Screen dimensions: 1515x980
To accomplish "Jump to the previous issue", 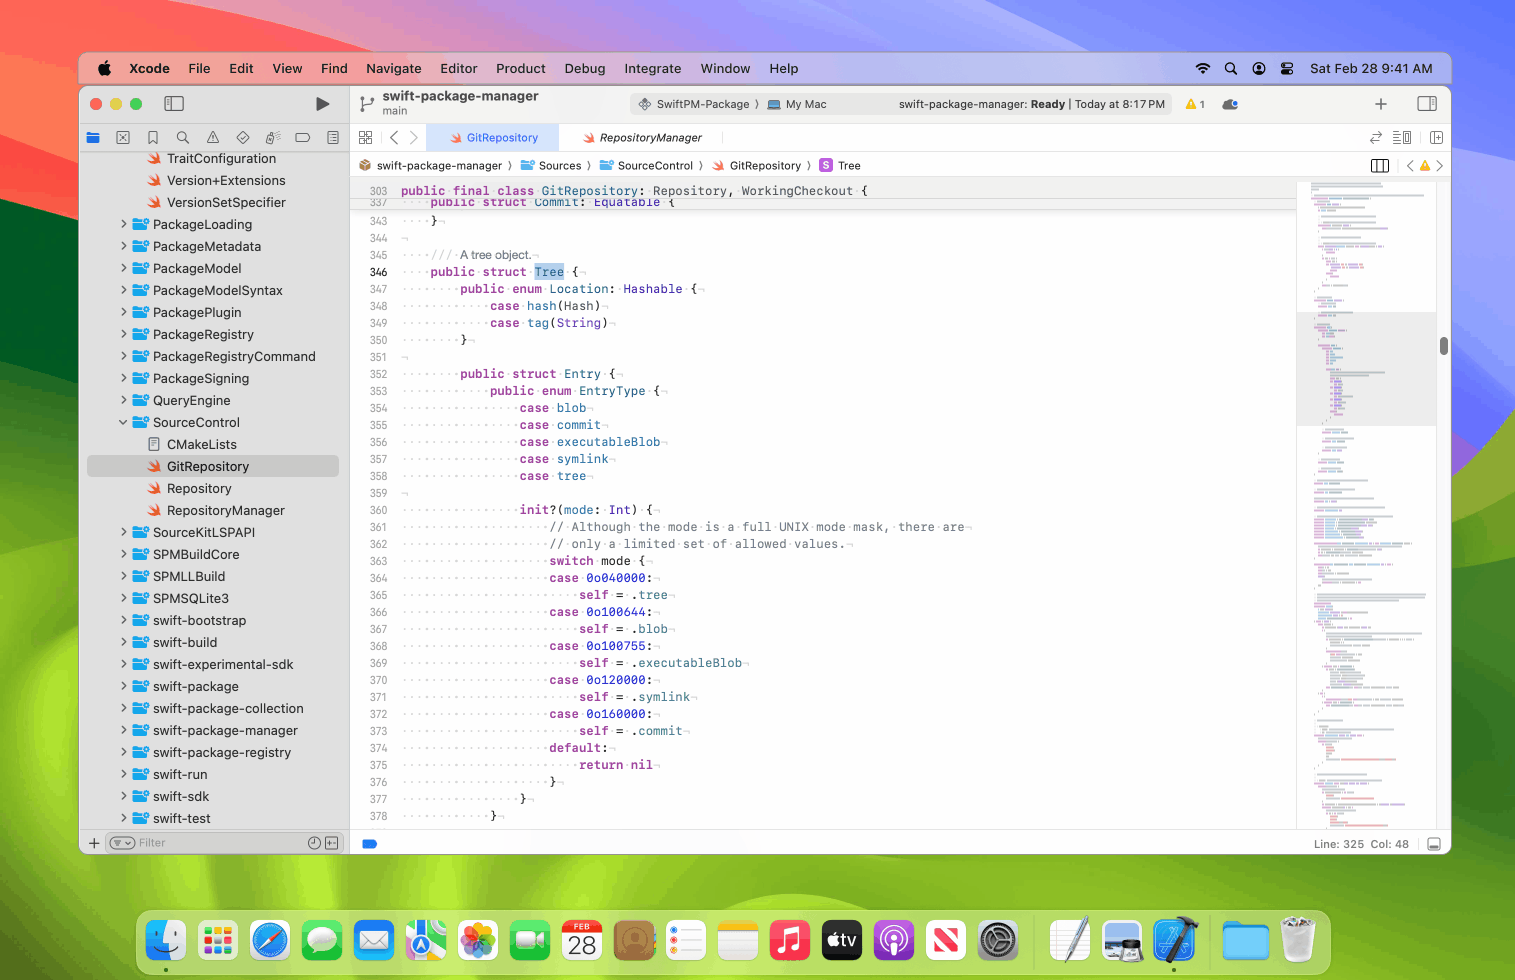I will 1410,166.
